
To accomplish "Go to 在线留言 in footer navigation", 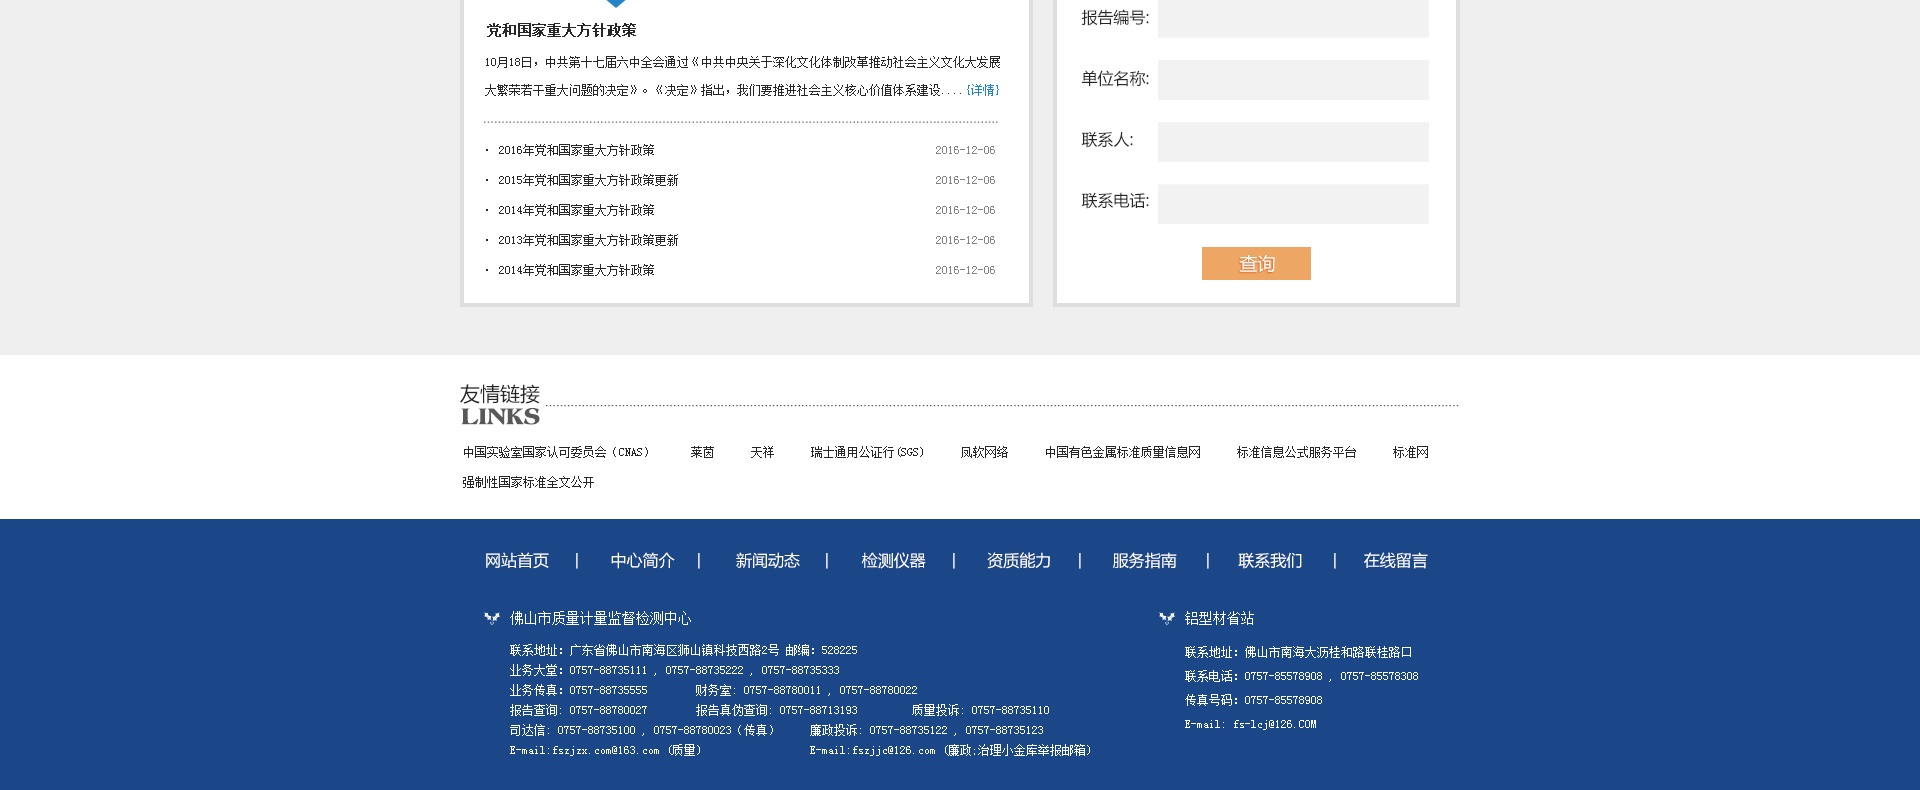I will point(1395,561).
